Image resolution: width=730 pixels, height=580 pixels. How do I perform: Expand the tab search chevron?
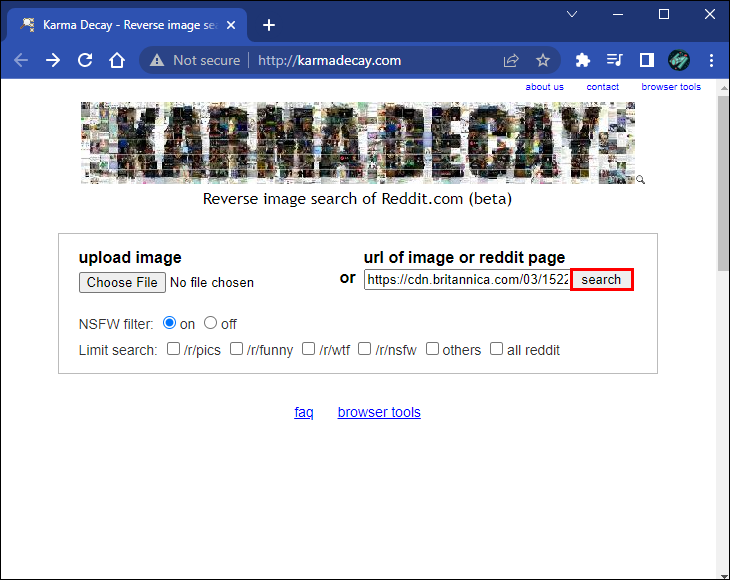point(572,14)
